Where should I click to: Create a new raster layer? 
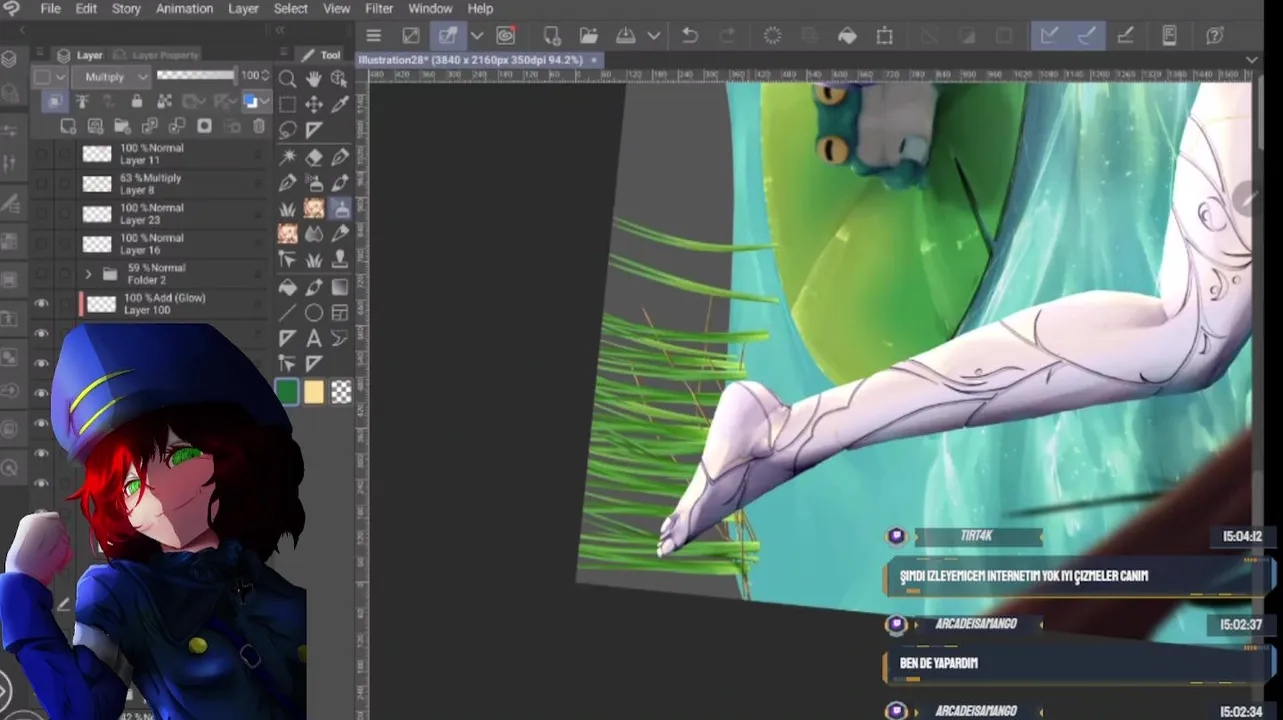click(x=68, y=126)
